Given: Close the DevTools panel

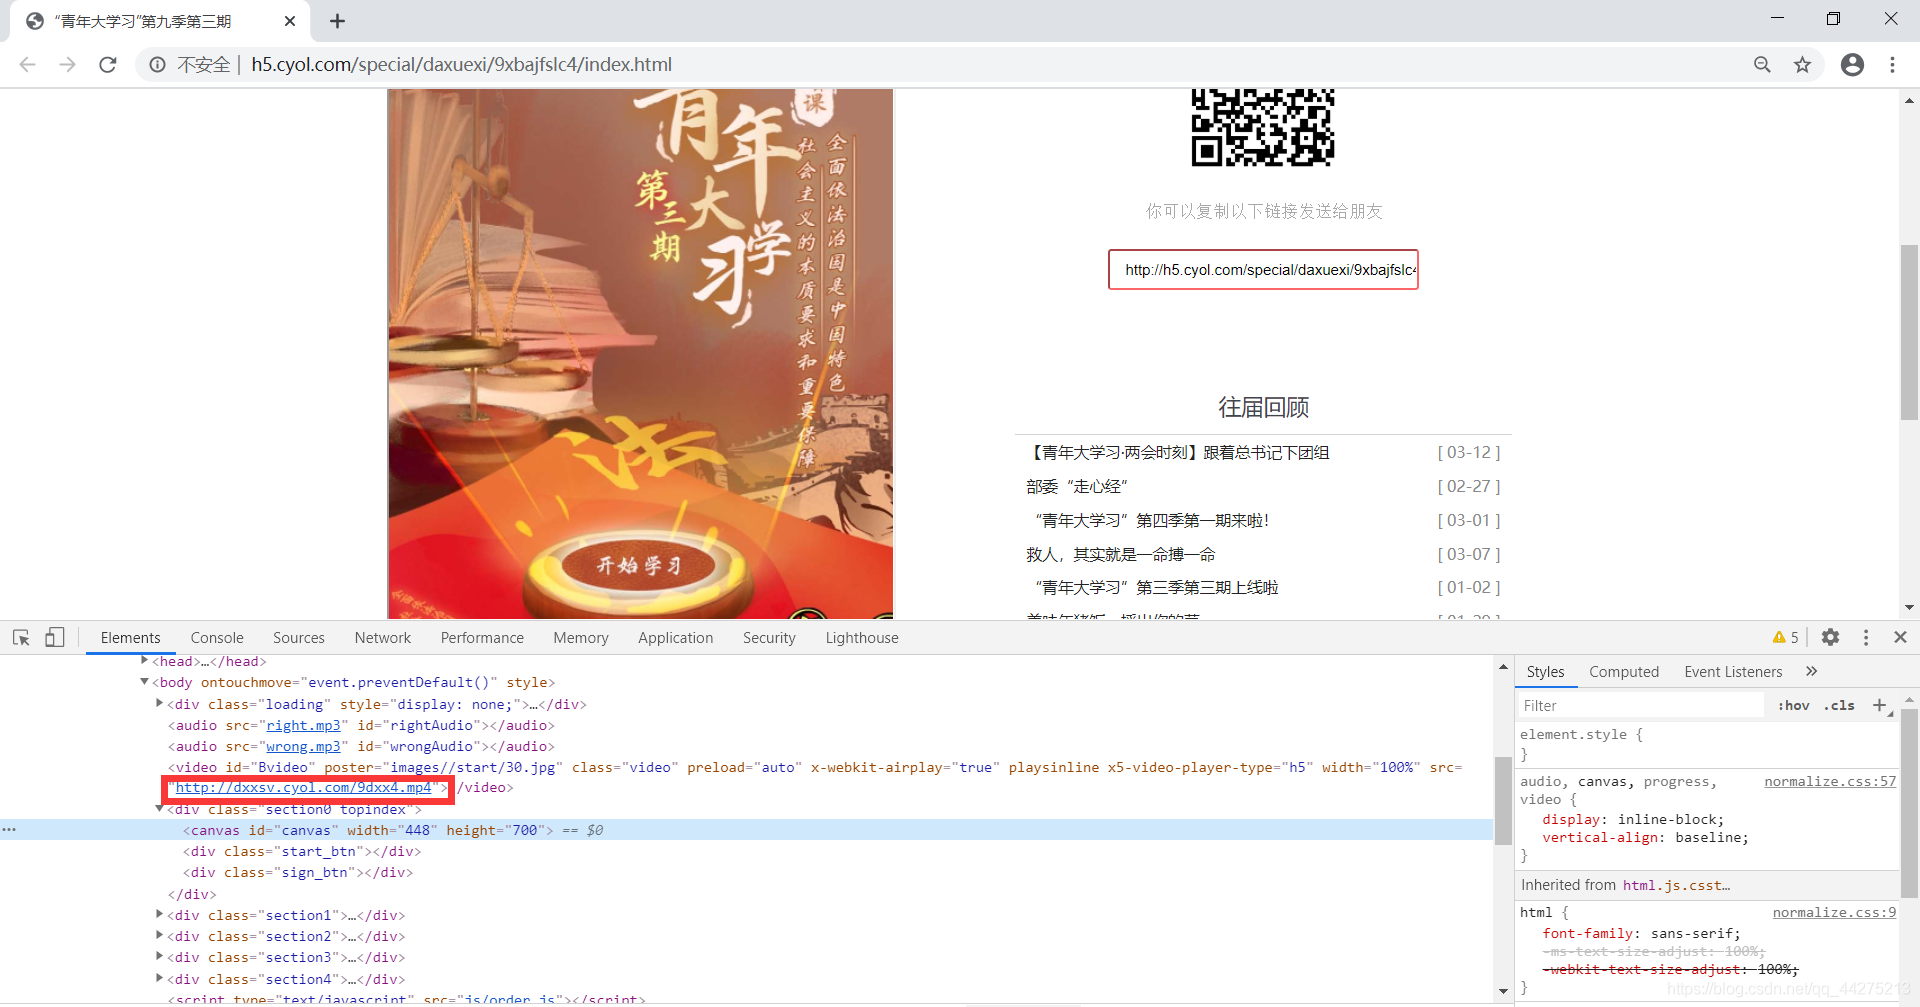Looking at the screenshot, I should (x=1900, y=637).
